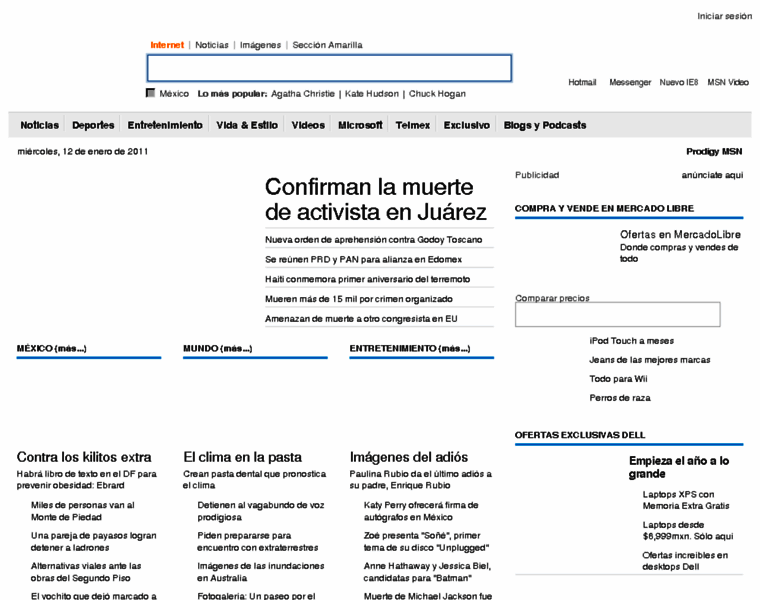
Task: Open Jeans de las mejores marcas offer
Action: coord(649,360)
